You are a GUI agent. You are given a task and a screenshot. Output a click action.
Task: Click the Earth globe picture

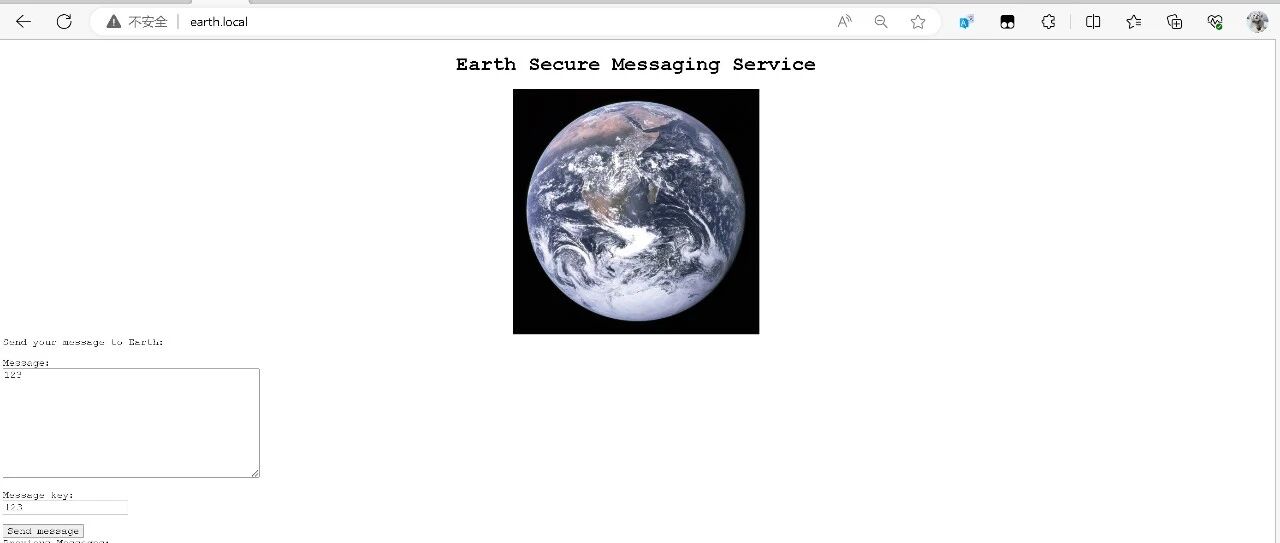coord(636,211)
